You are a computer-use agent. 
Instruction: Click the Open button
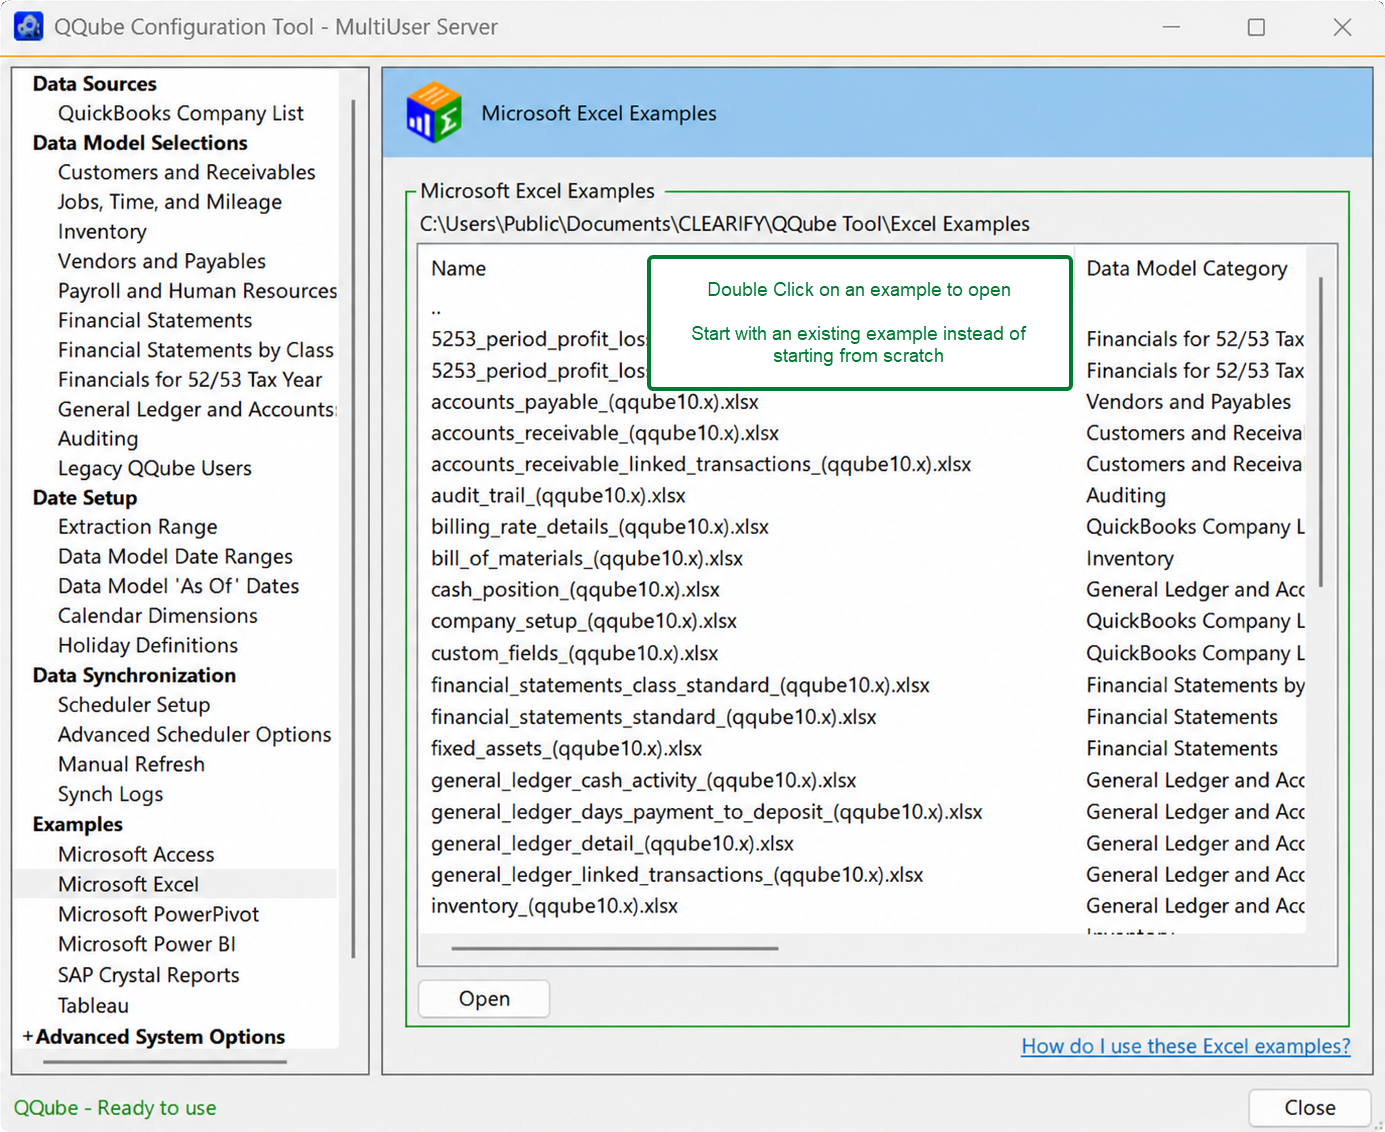[484, 999]
